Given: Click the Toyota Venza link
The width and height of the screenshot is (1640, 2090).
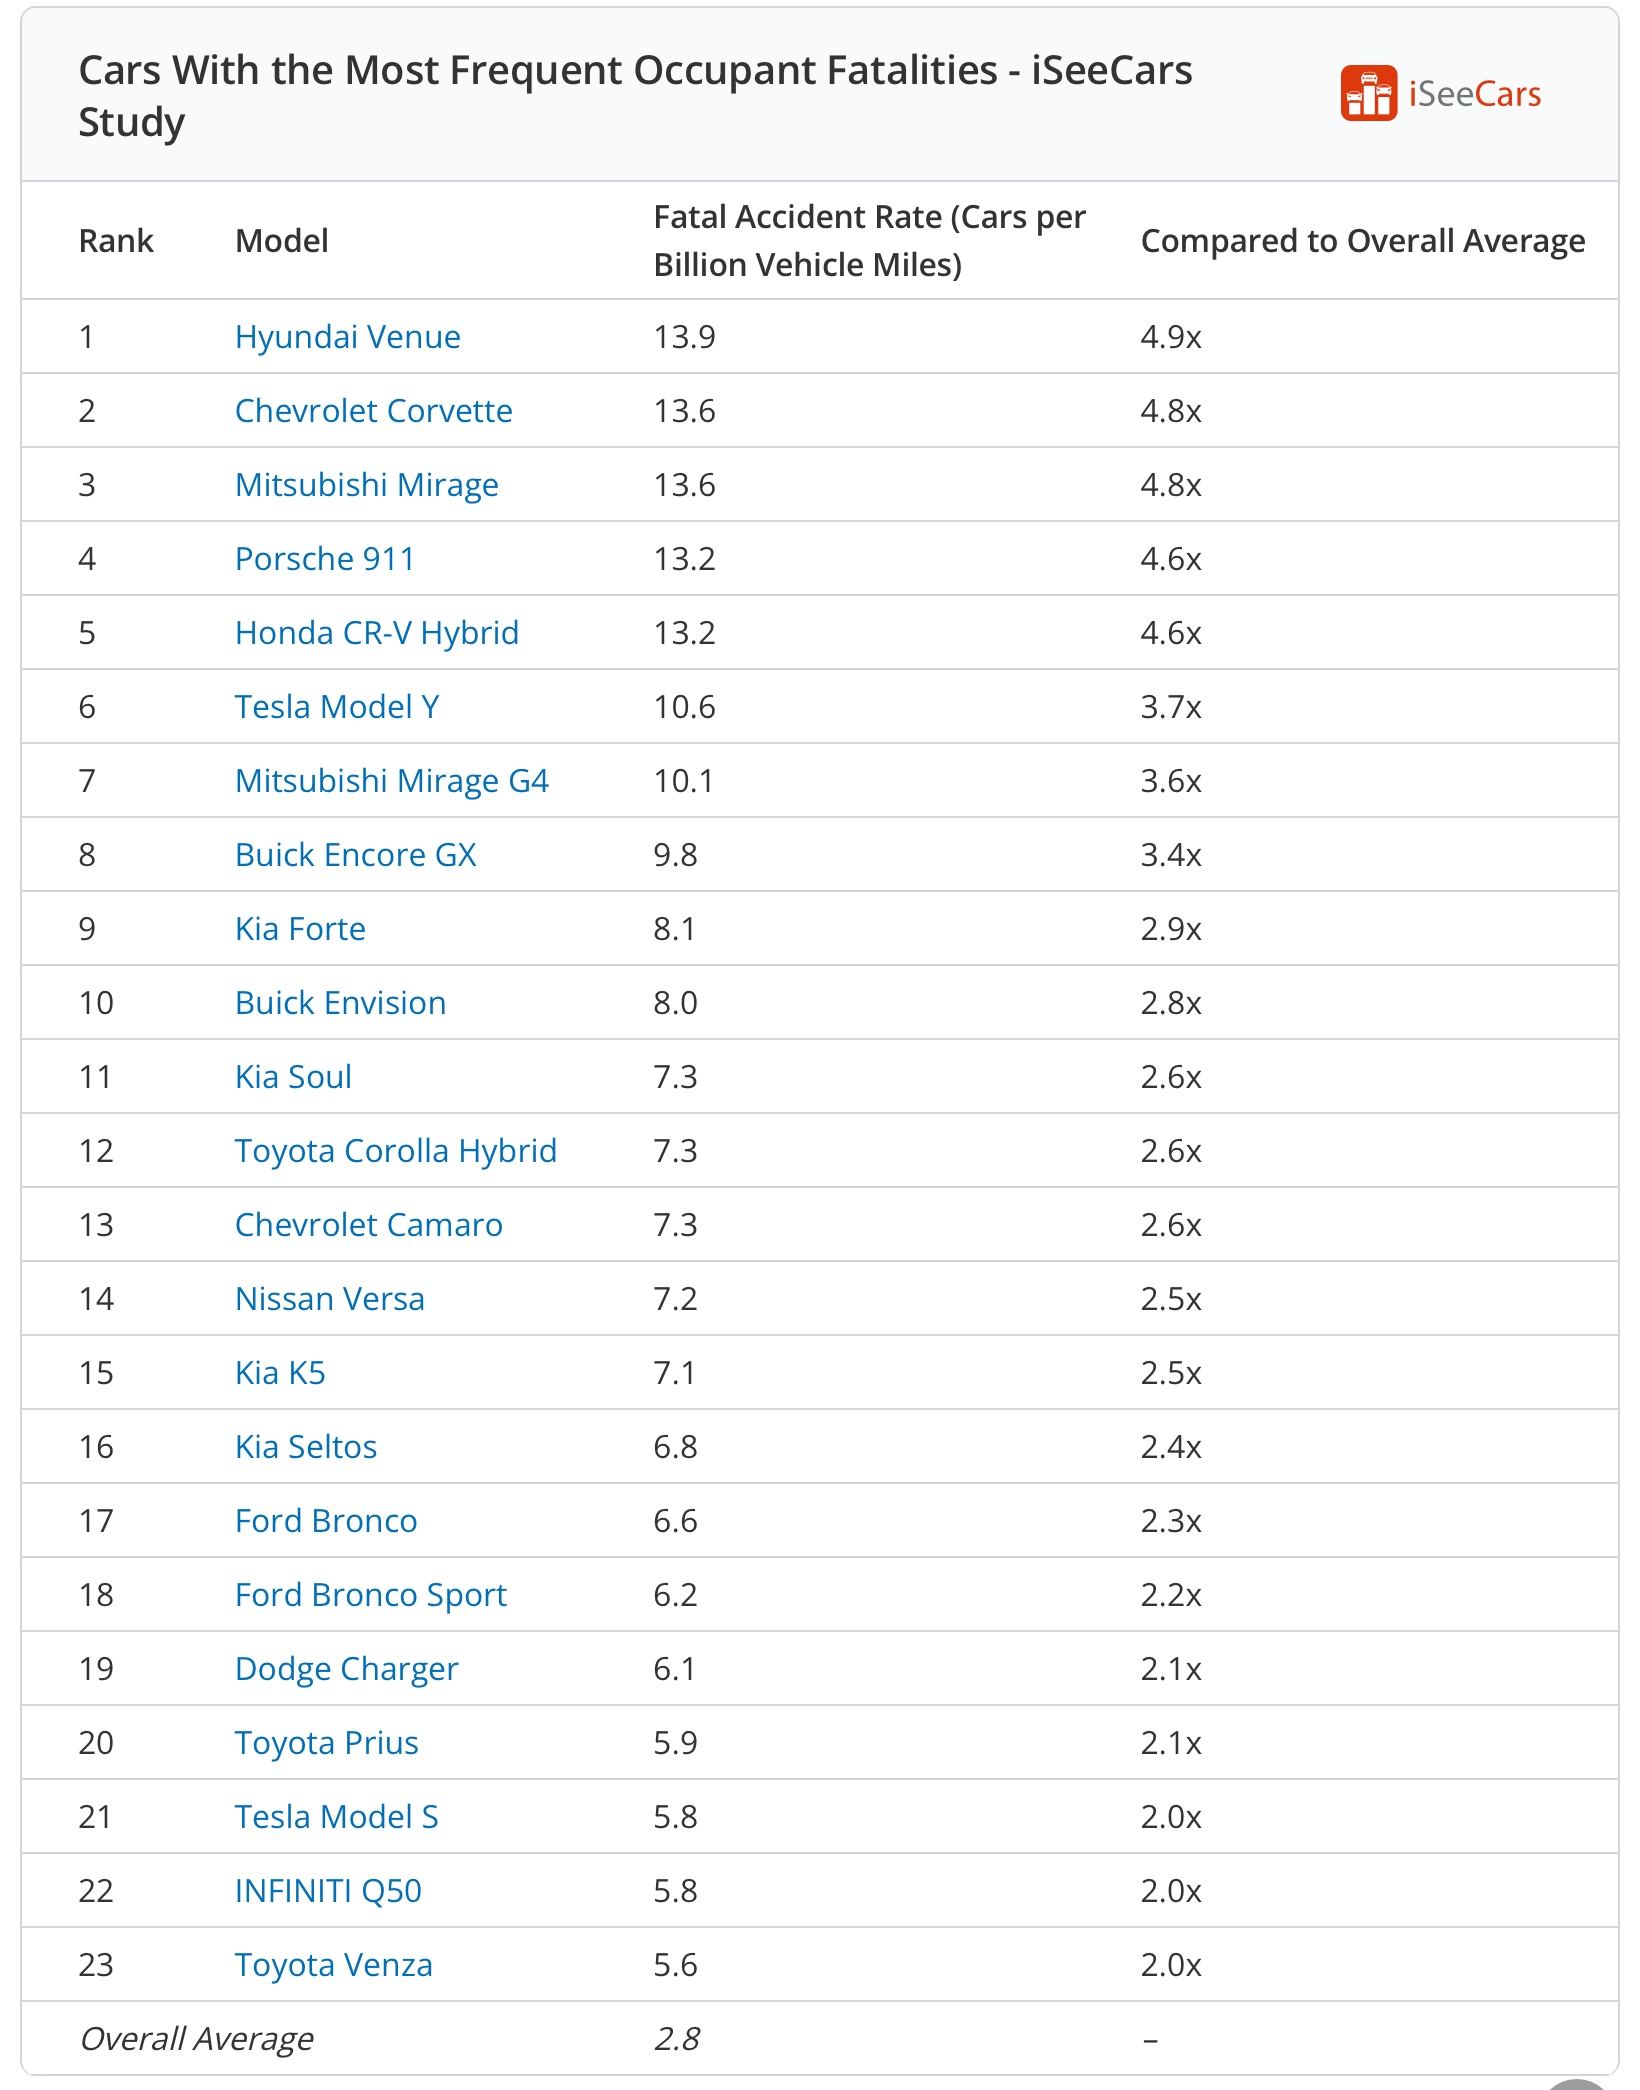Looking at the screenshot, I should pyautogui.click(x=333, y=1965).
